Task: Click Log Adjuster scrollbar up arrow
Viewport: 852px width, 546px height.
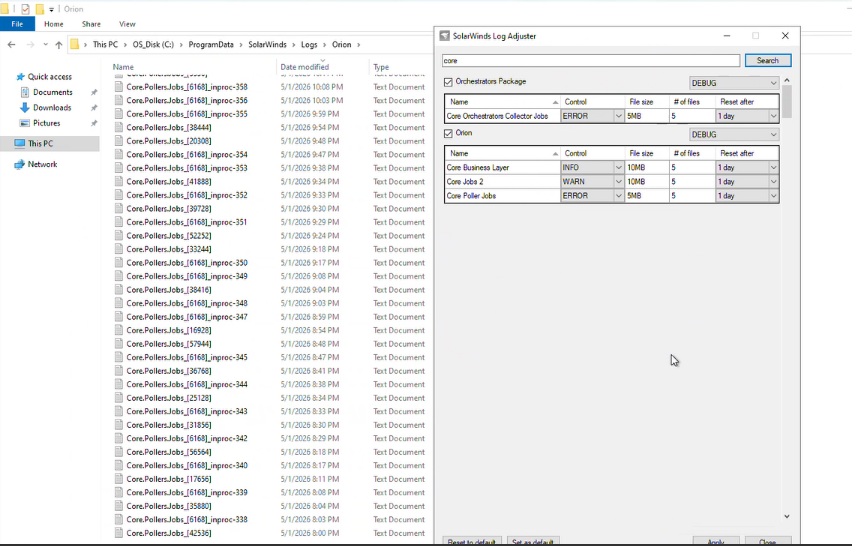Action: click(x=787, y=80)
